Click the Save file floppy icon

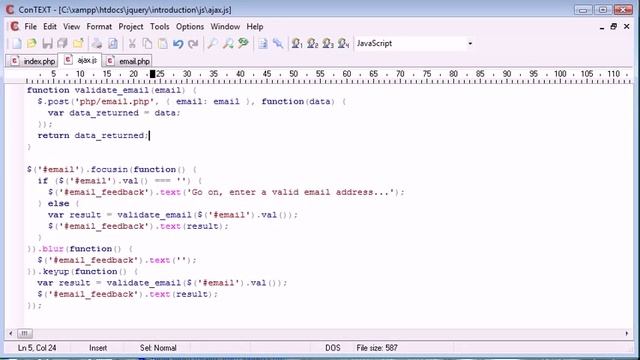pos(47,43)
